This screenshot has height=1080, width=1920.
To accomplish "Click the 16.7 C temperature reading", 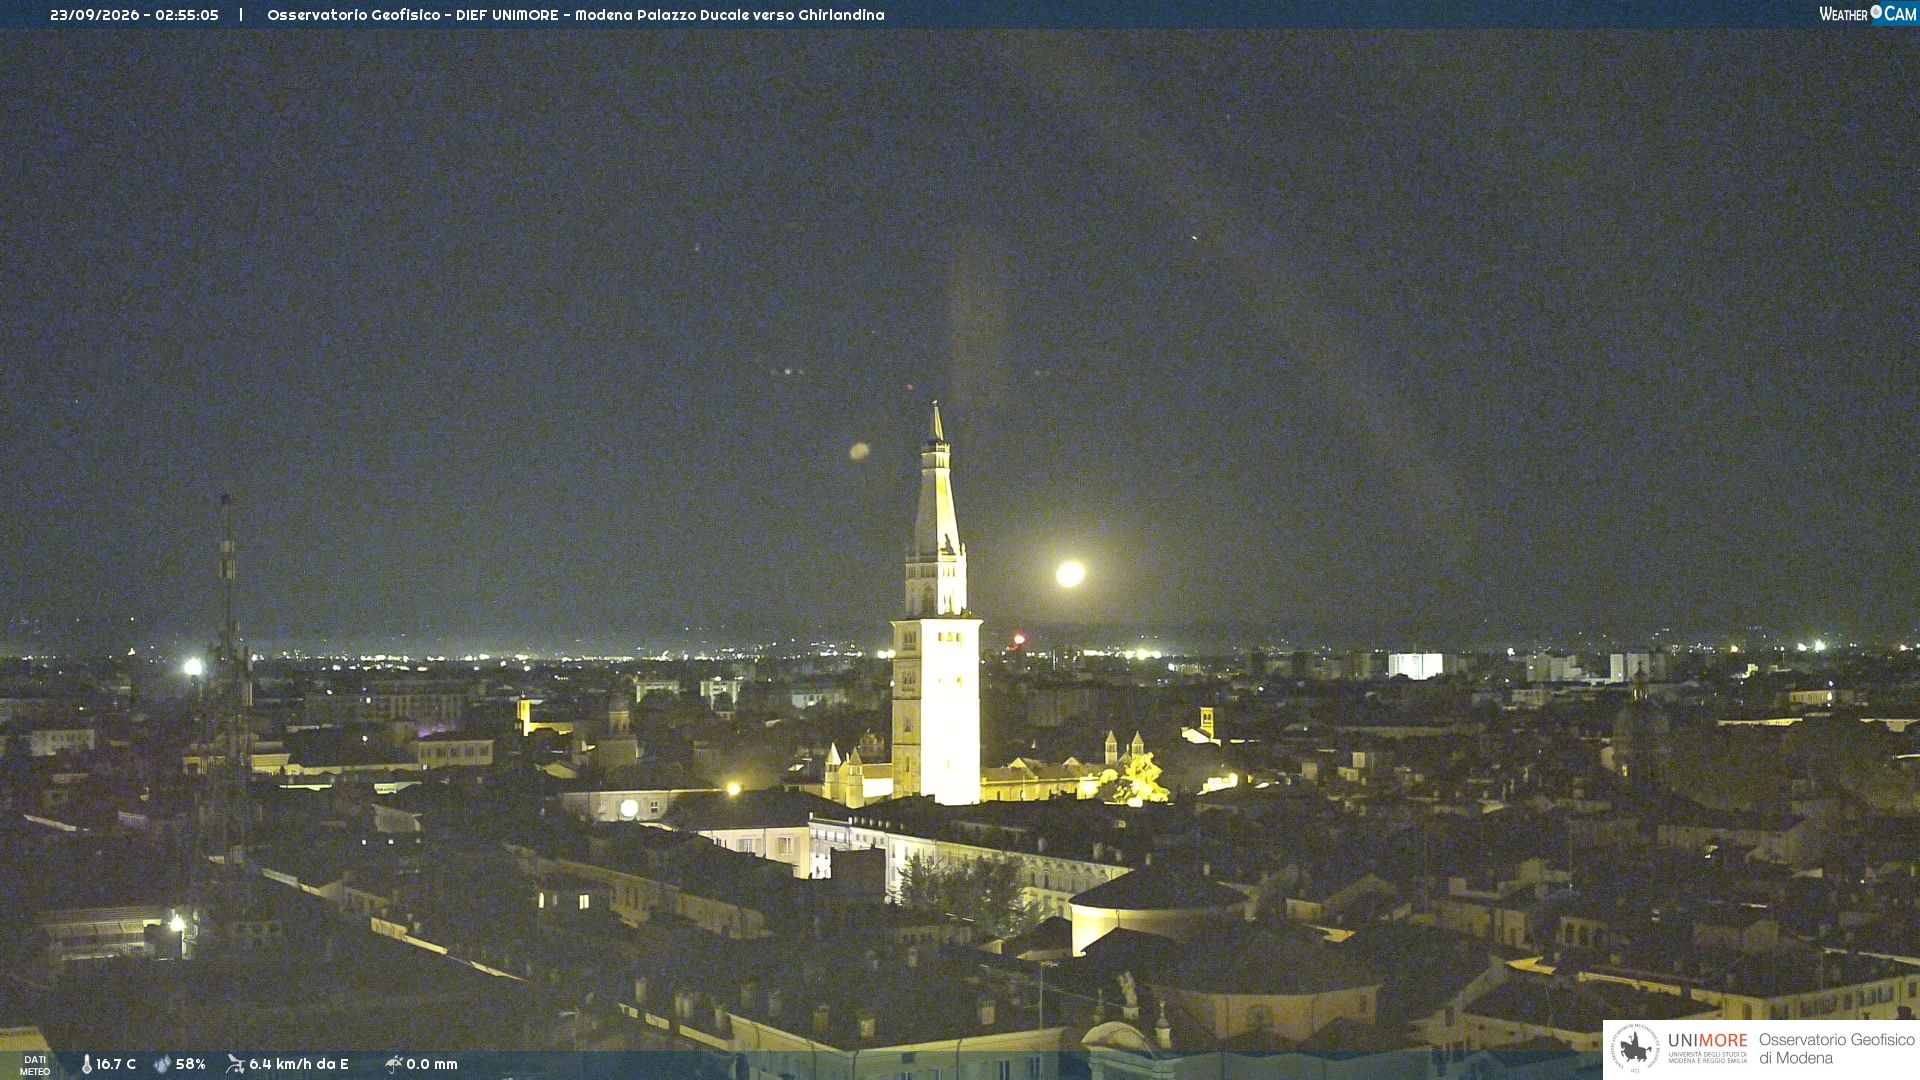I will coord(116,1064).
